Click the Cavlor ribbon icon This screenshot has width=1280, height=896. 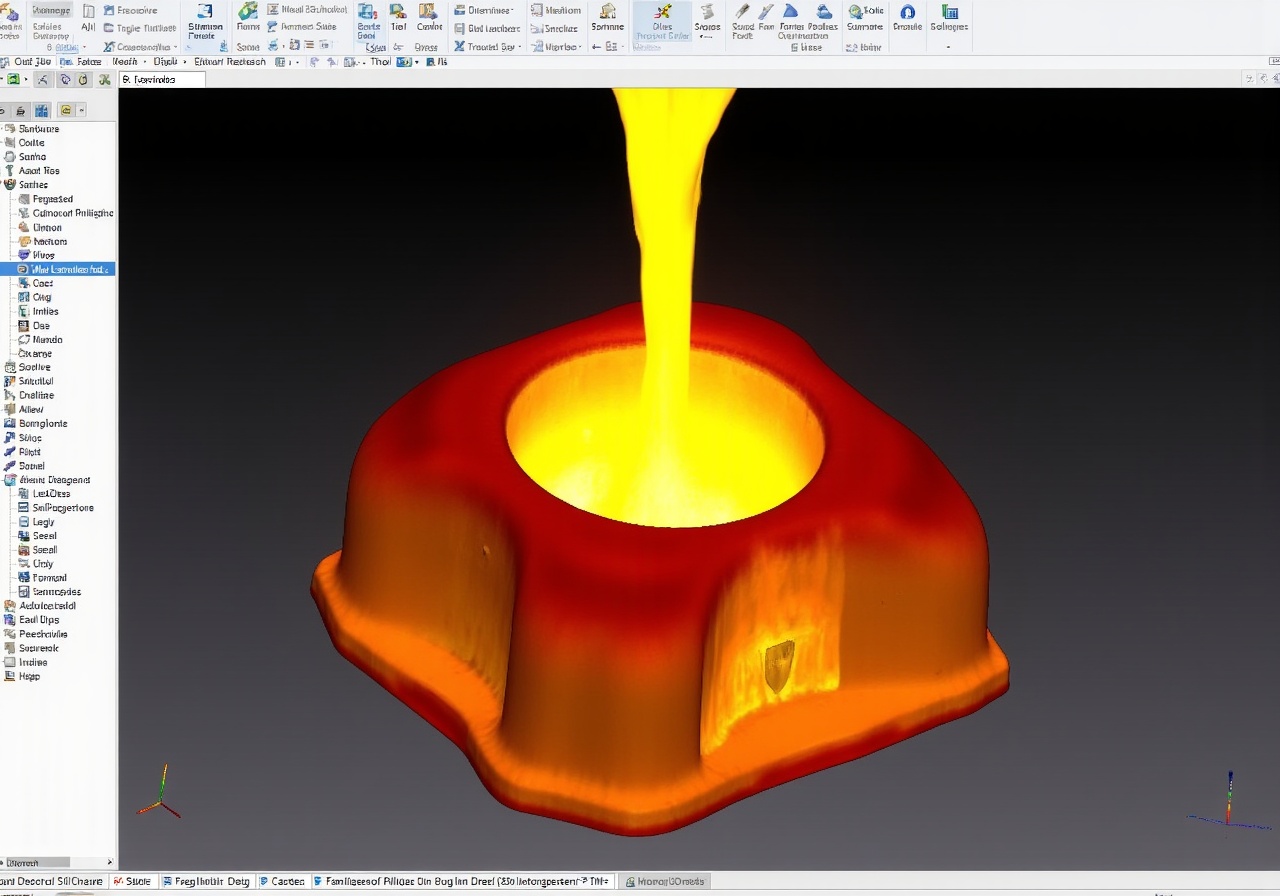pos(429,14)
